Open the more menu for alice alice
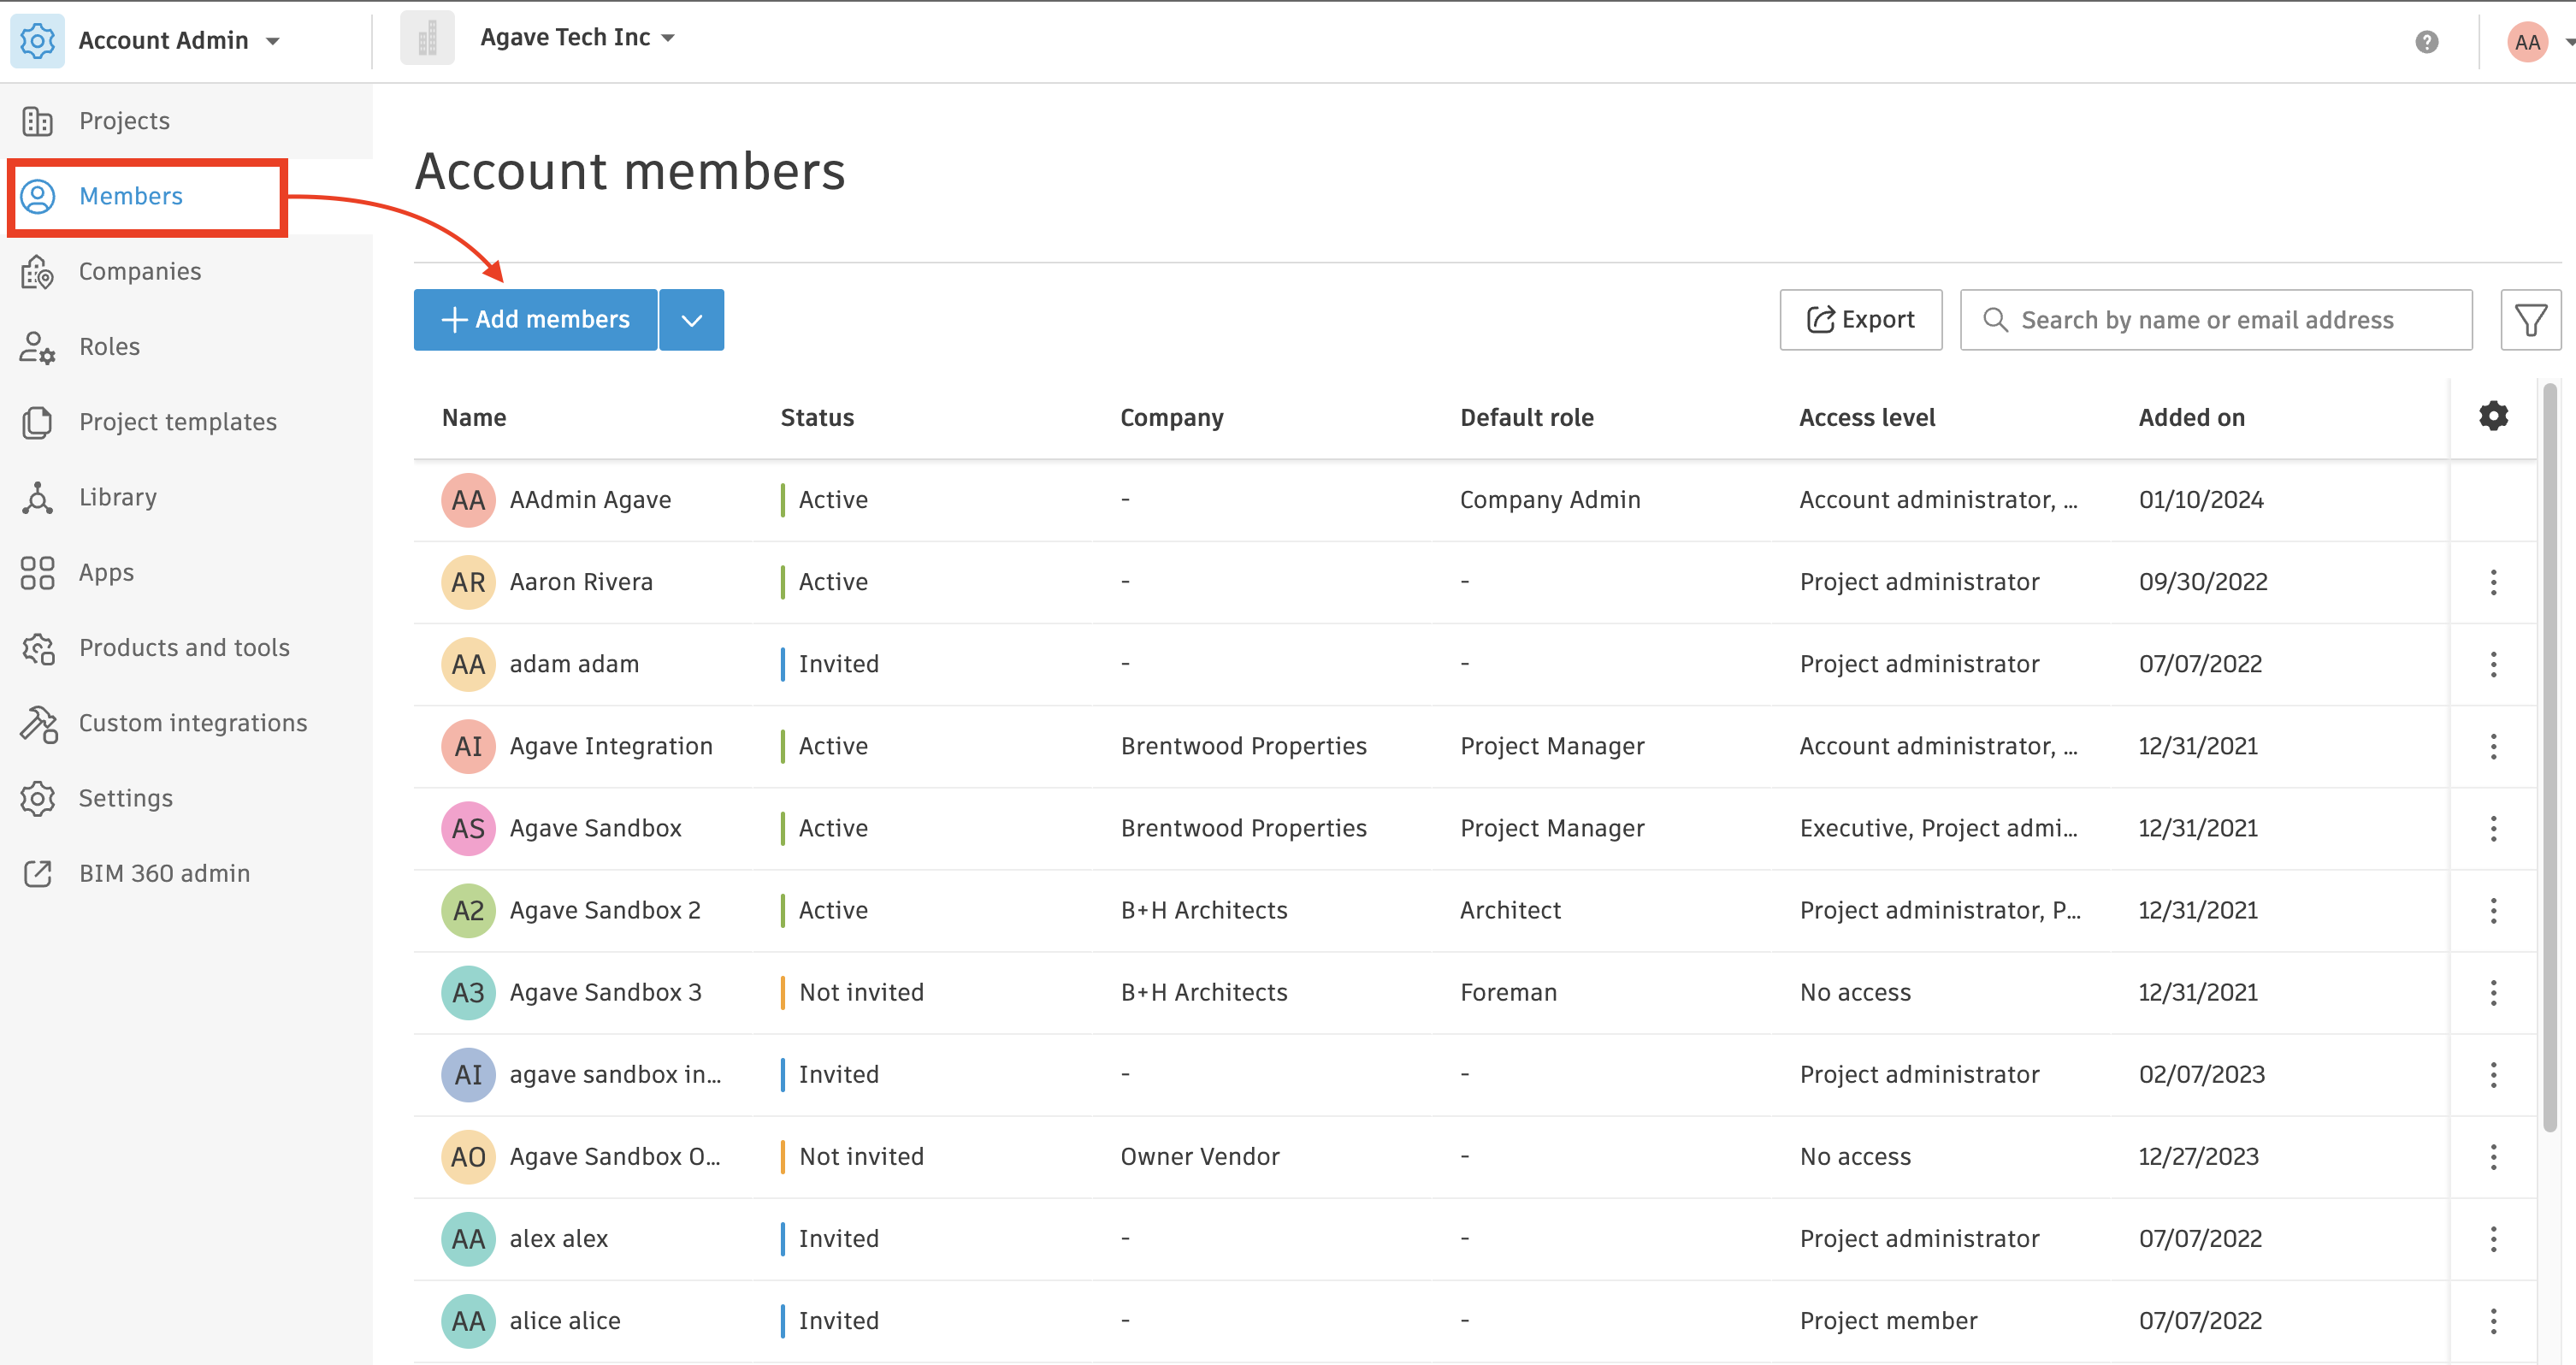The width and height of the screenshot is (2576, 1365). click(x=2493, y=1321)
